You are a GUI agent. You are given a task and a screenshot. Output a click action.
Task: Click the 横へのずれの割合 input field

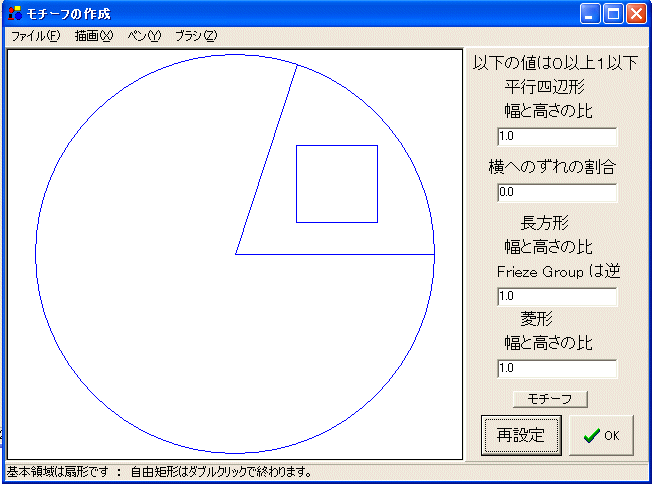pos(557,193)
